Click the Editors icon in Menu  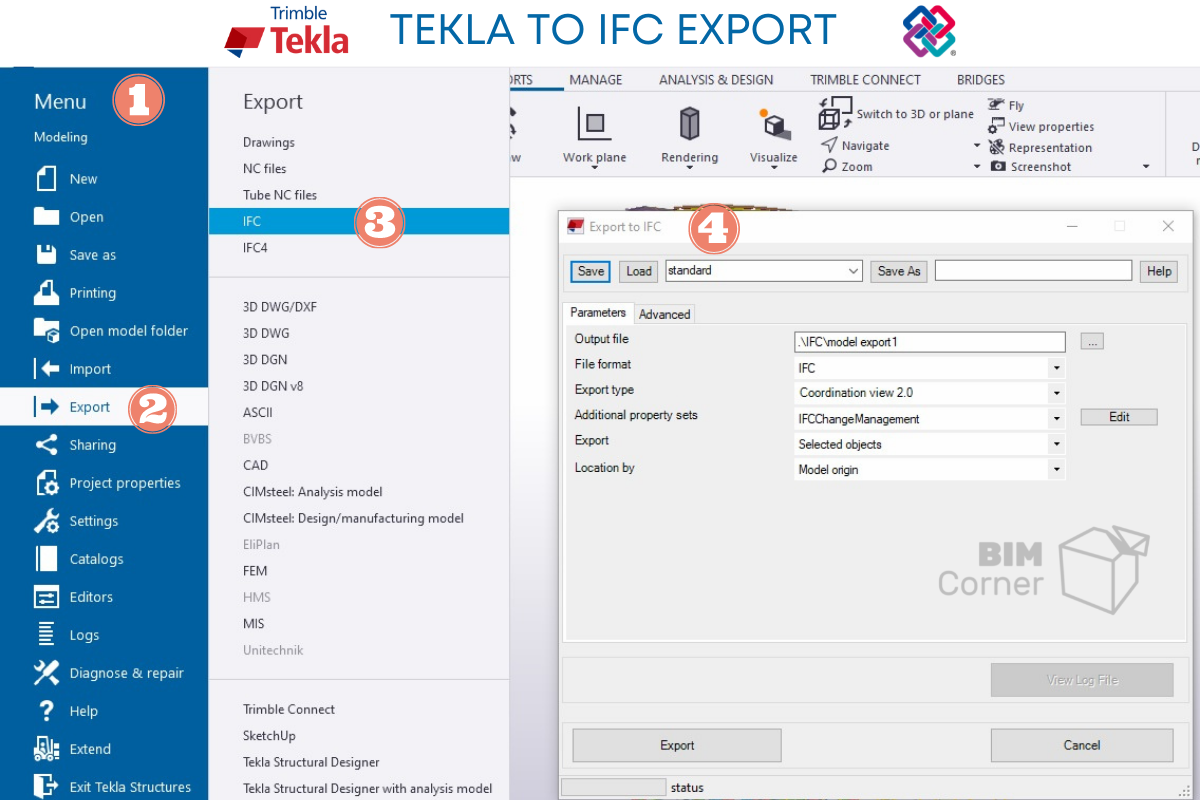pos(46,597)
